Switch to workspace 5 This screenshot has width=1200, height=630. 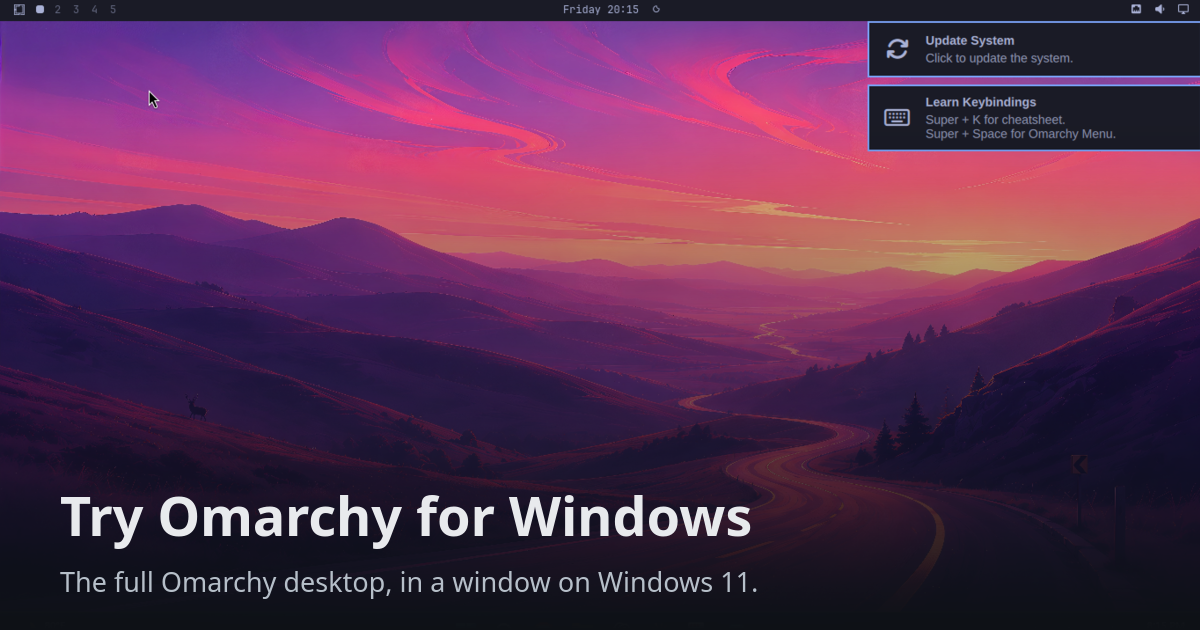113,9
